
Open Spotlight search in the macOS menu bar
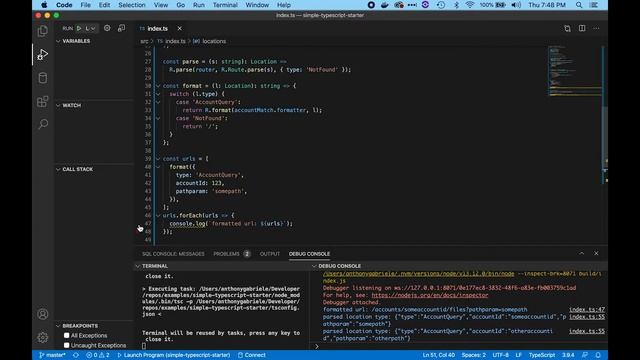click(x=579, y=5)
